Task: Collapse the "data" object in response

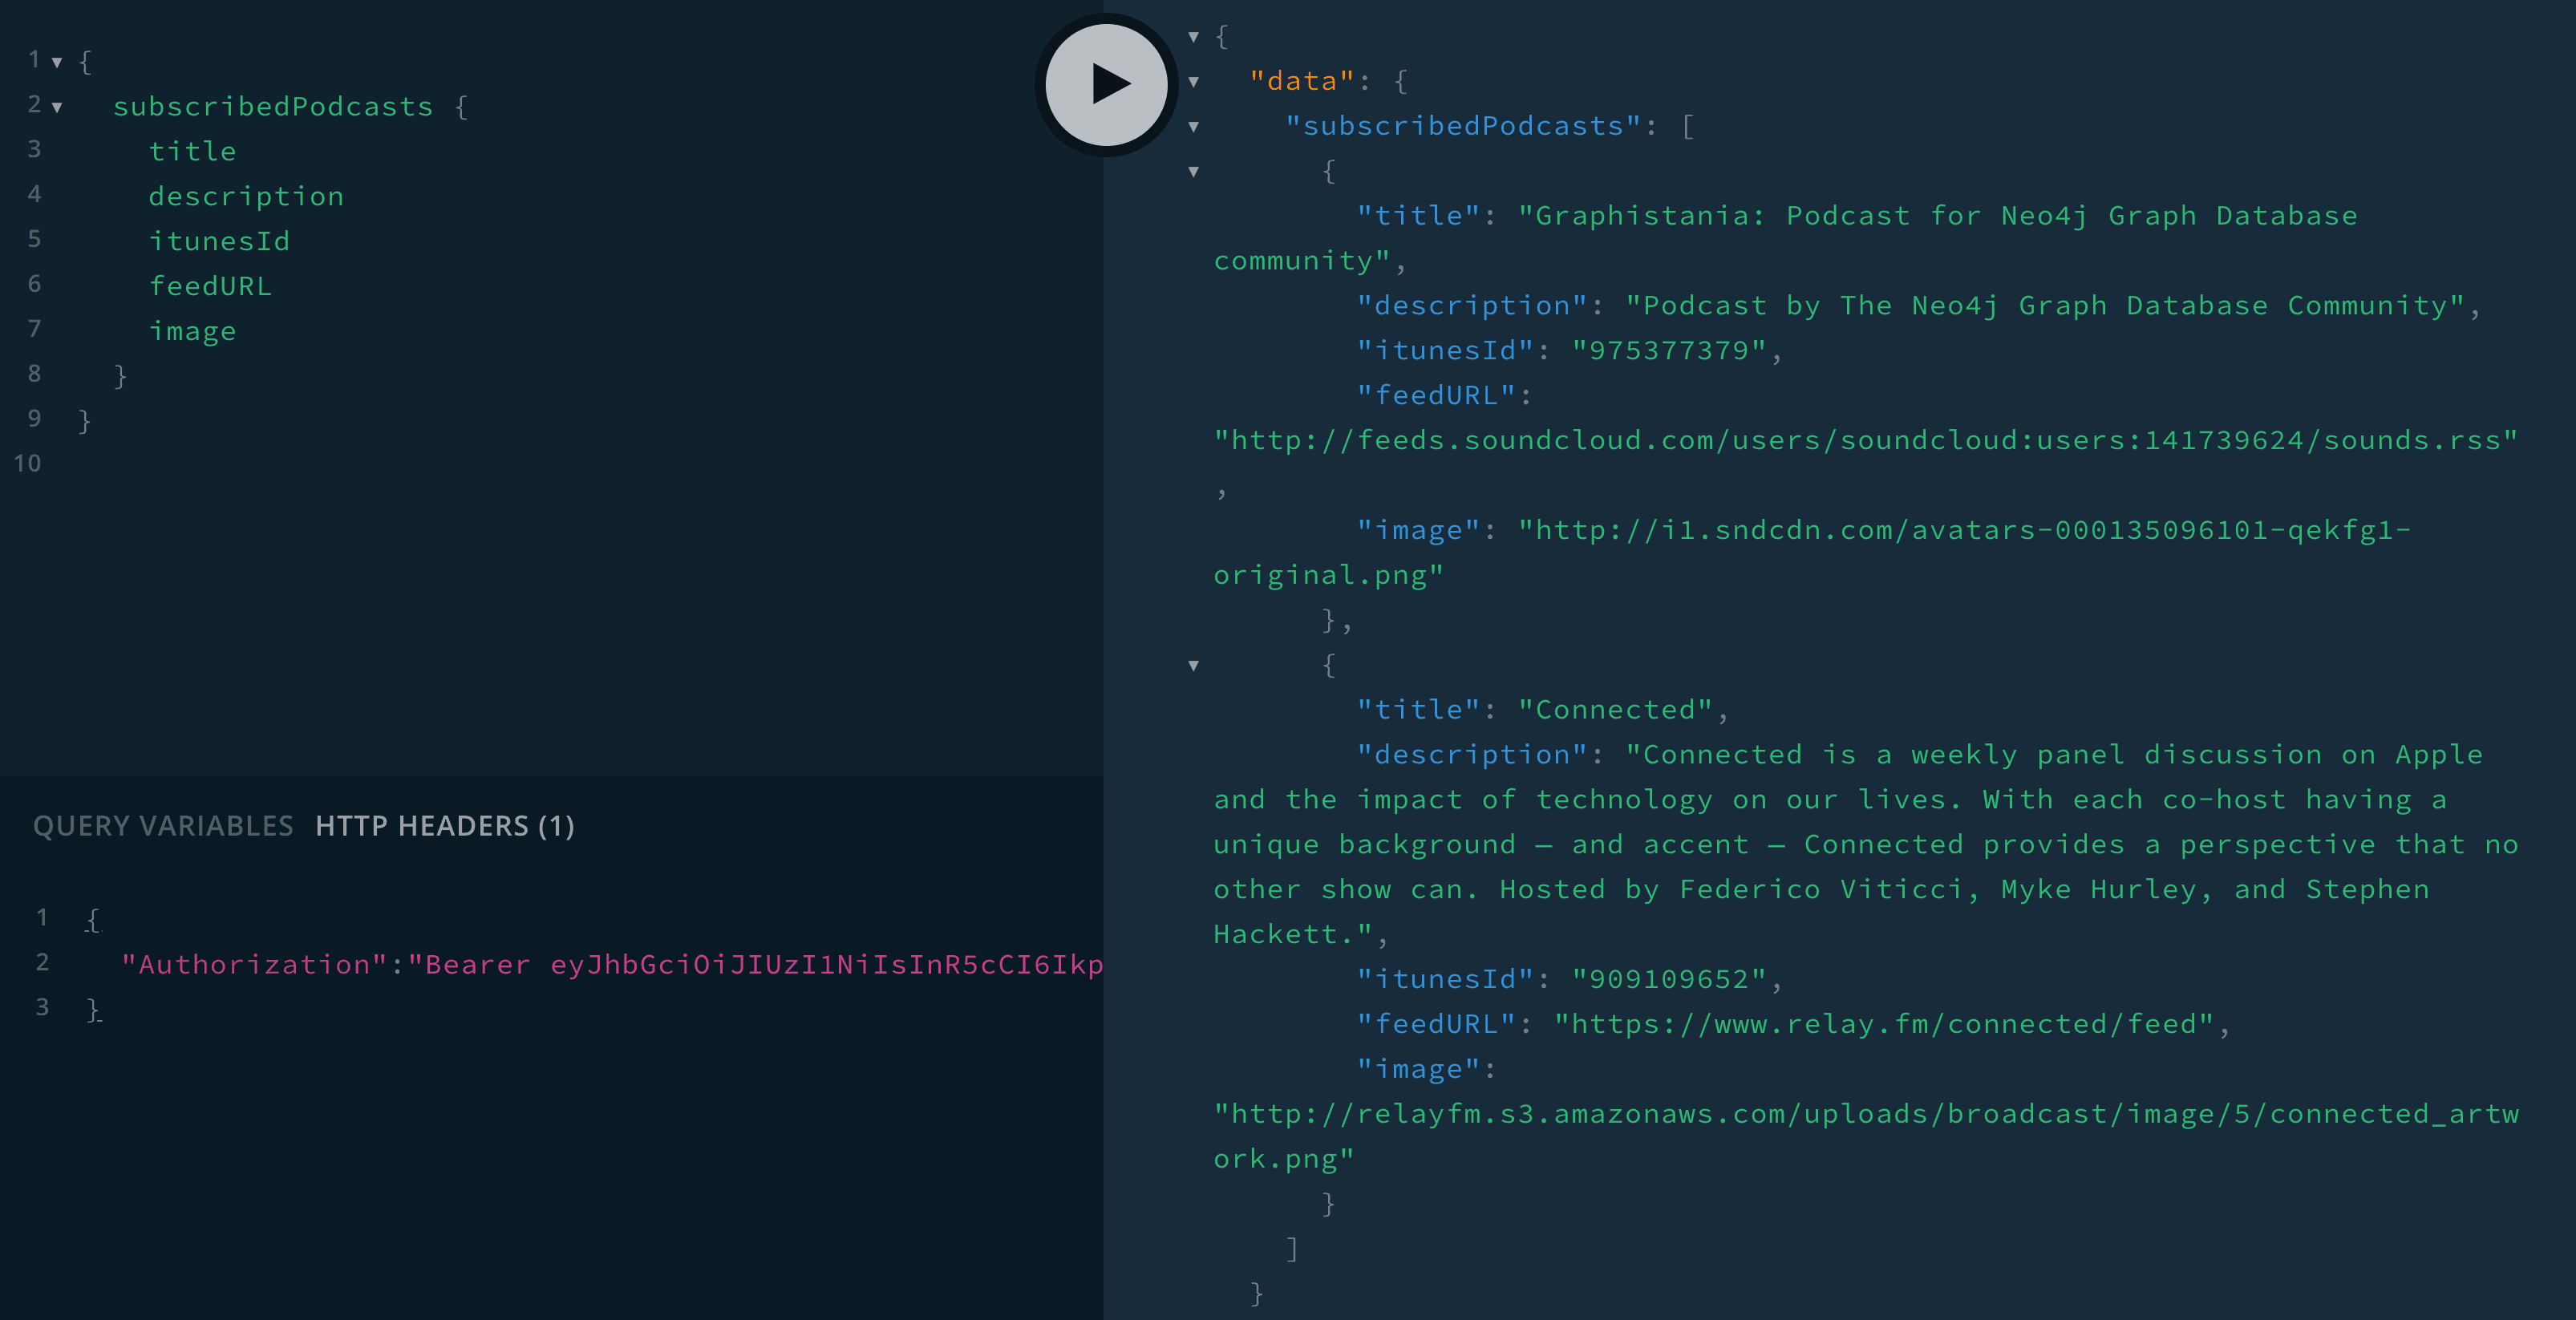Action: pos(1193,82)
